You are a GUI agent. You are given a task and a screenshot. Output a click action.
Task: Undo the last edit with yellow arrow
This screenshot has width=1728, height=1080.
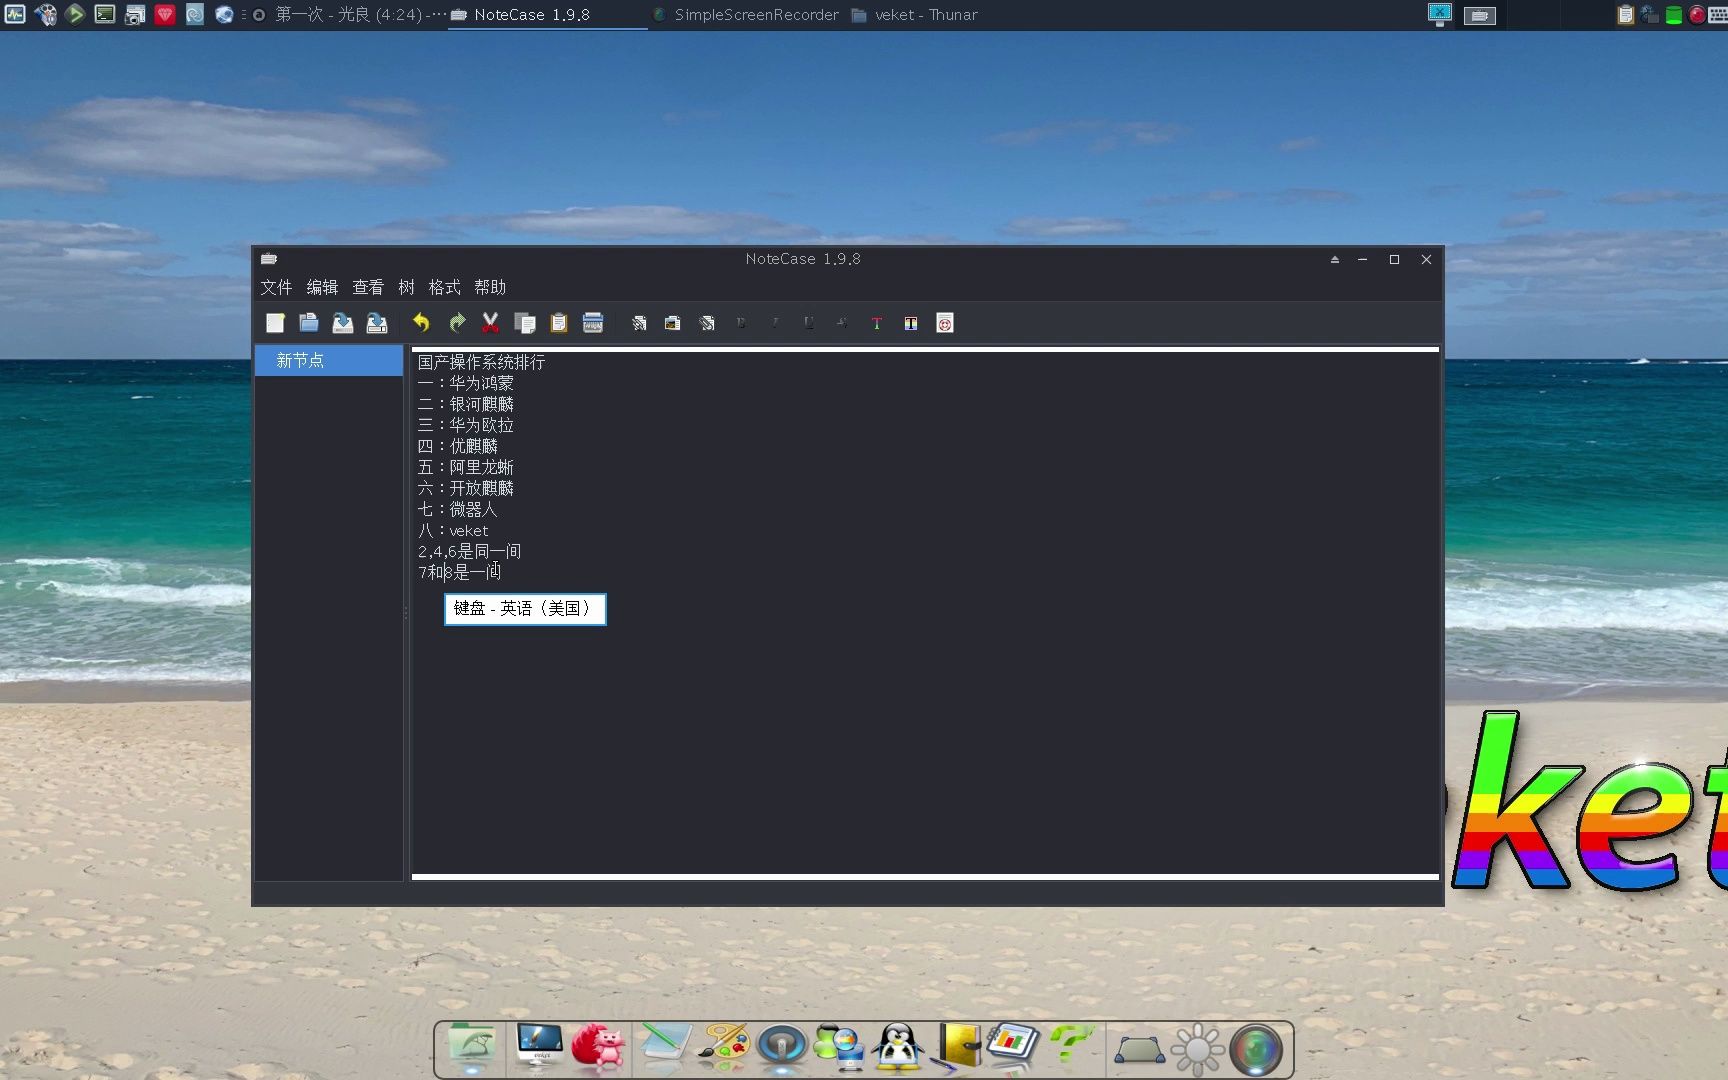(421, 323)
